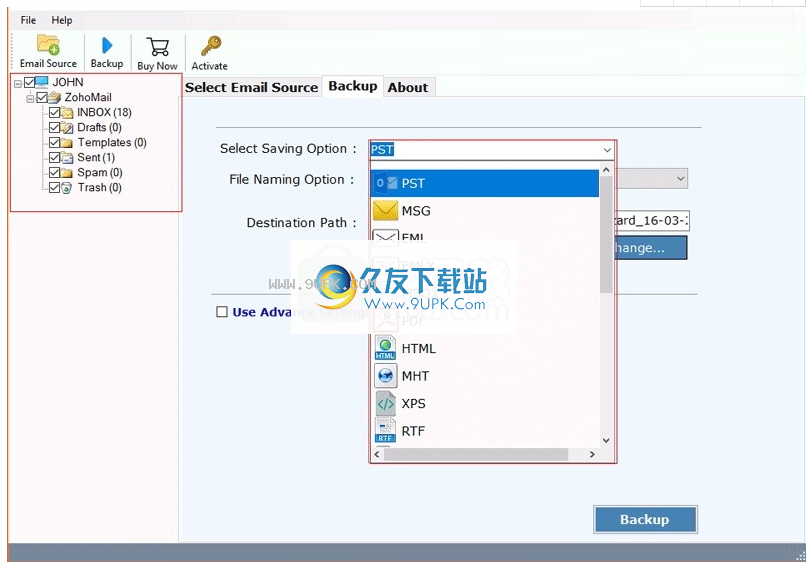Click the dropdown list horizontal scrollbar thumb

click(x=476, y=454)
